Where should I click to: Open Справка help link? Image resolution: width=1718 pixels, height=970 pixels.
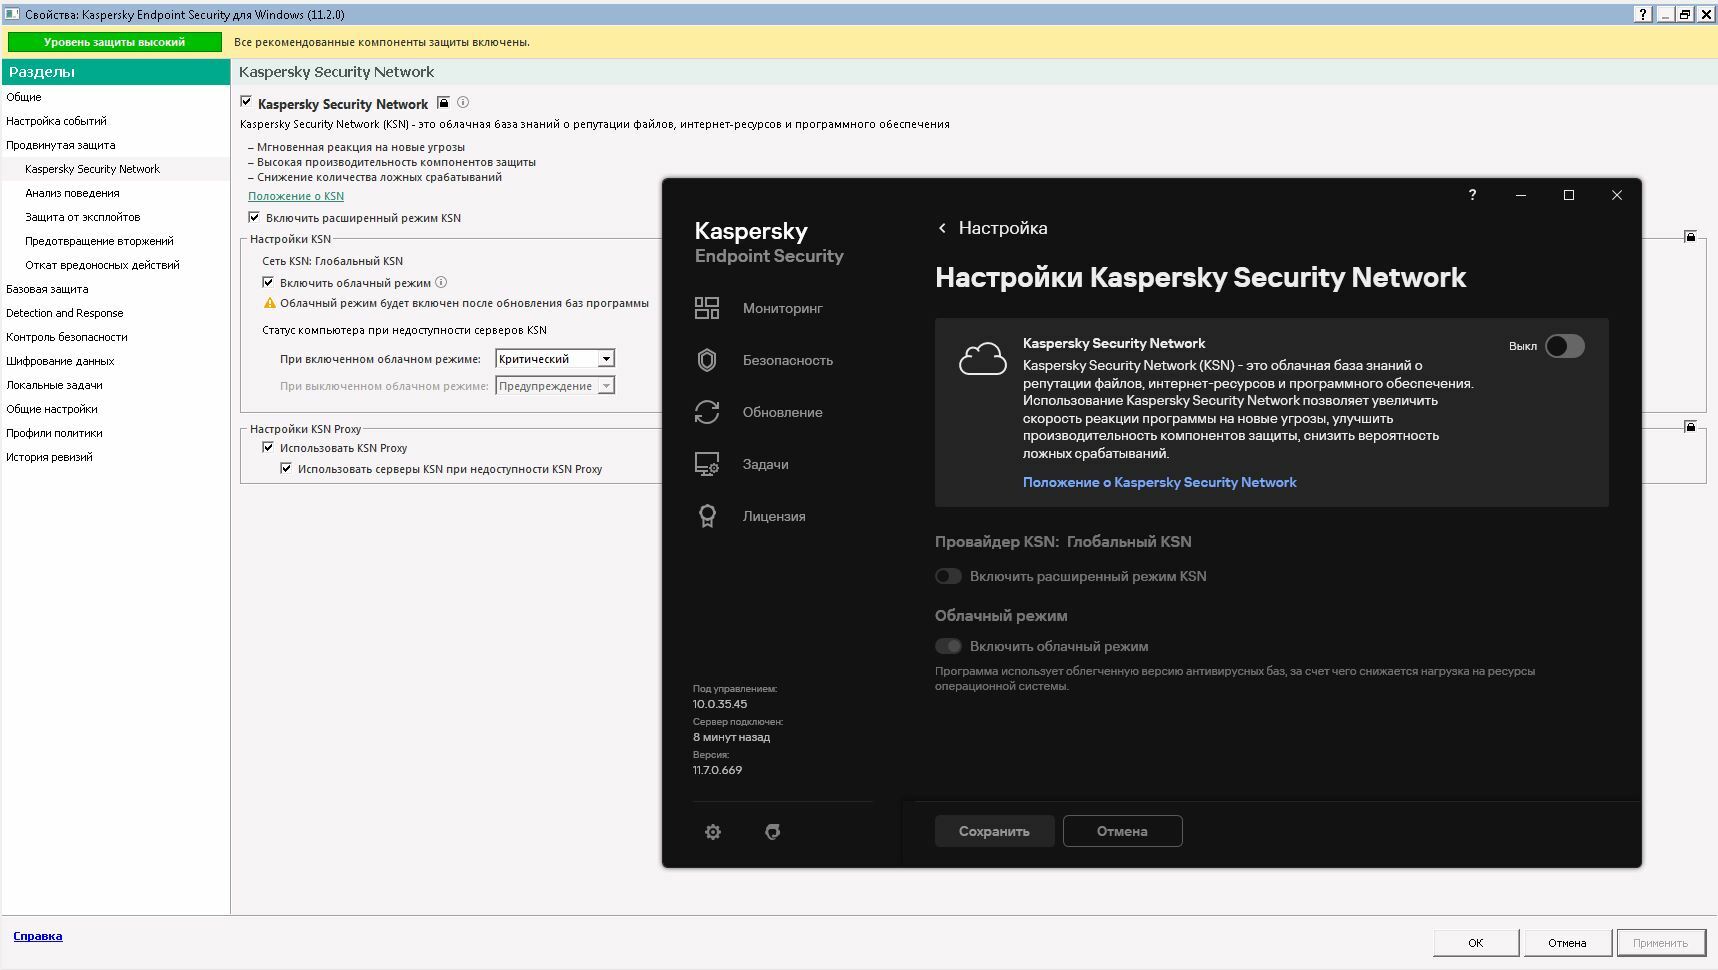[38, 936]
